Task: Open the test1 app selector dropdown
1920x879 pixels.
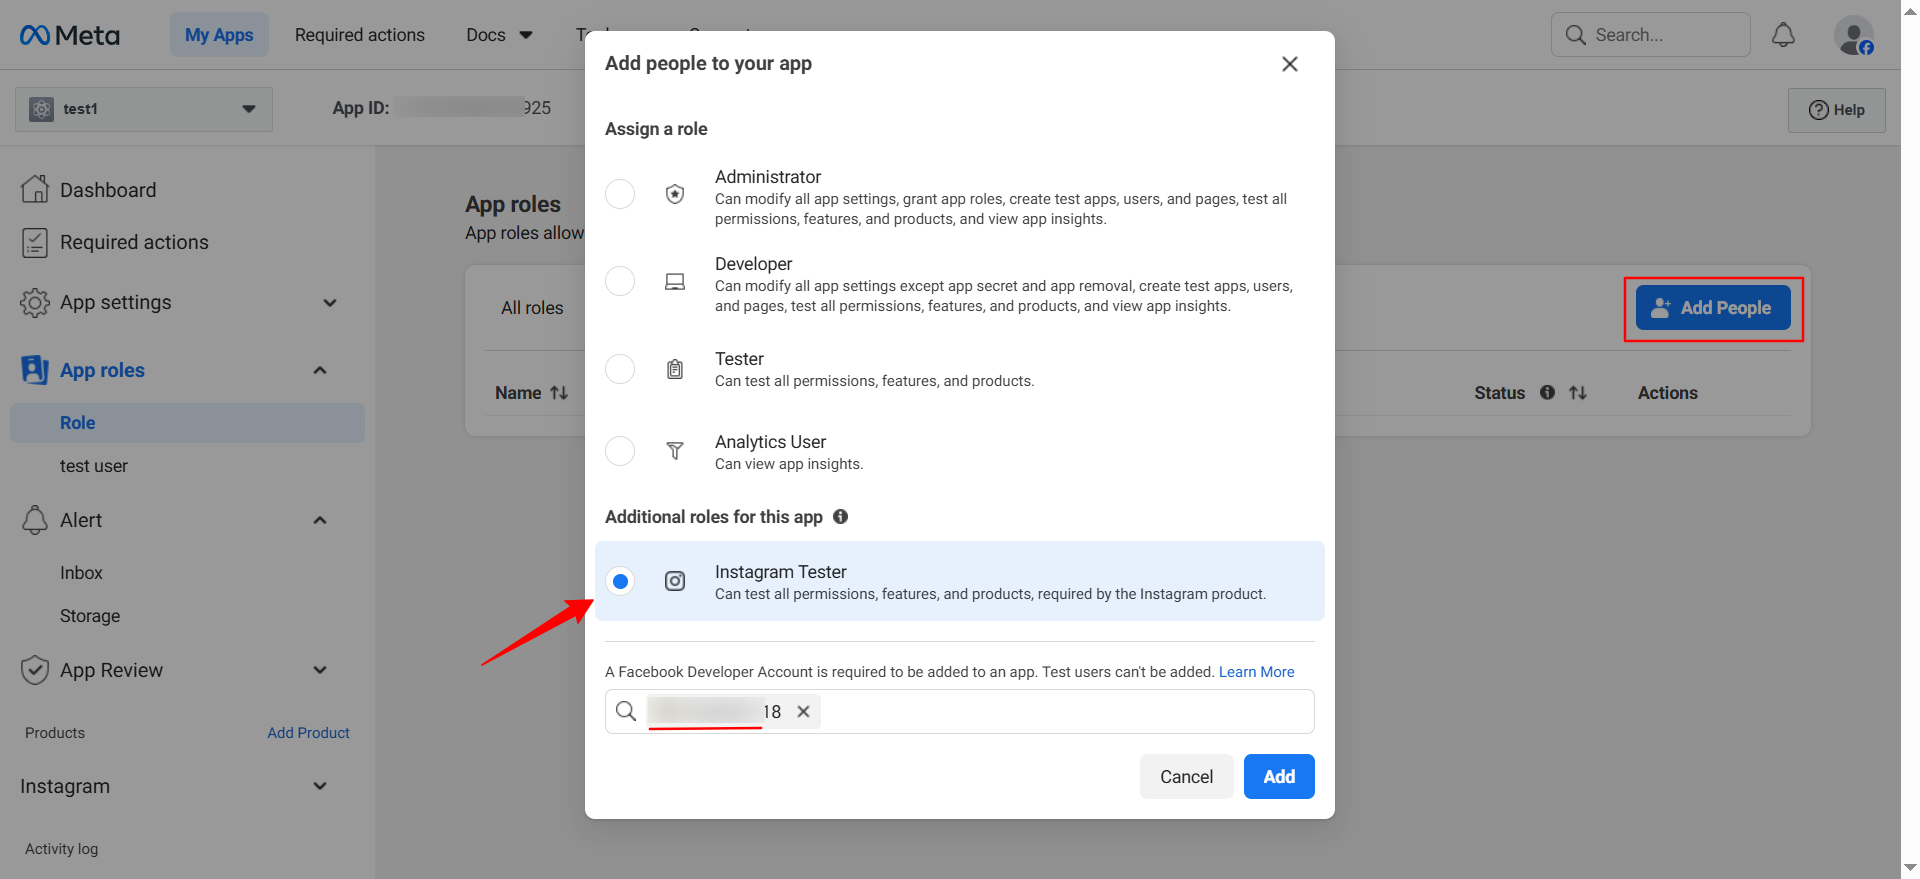Action: pyautogui.click(x=144, y=109)
